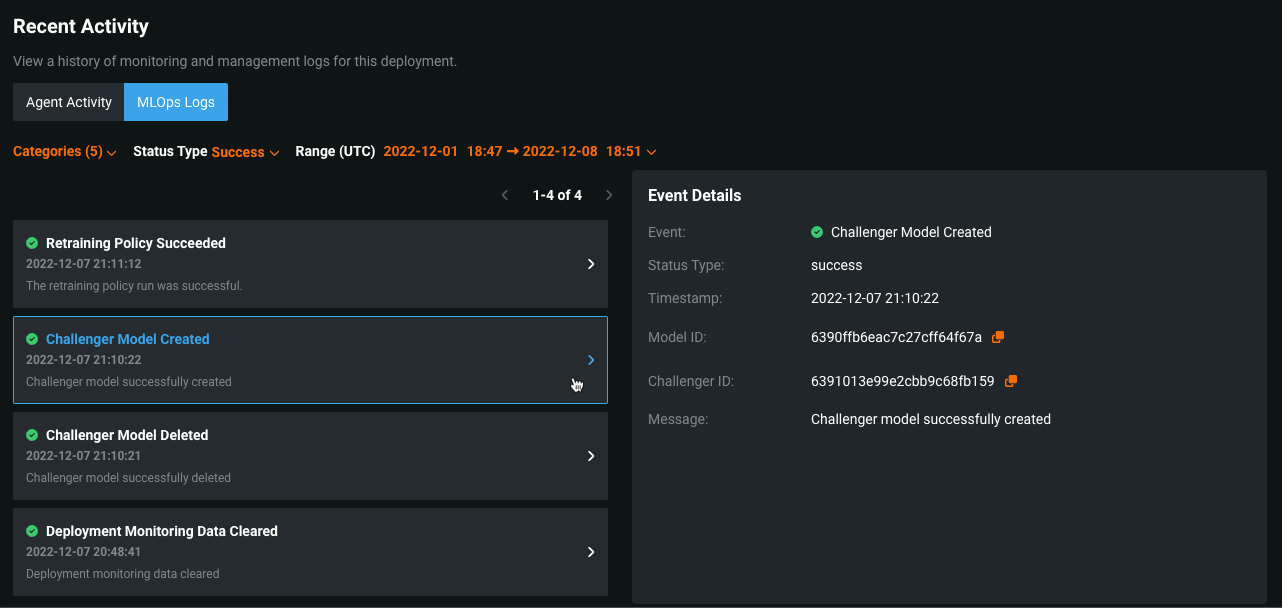
Task: Select the MLOps Logs tab
Action: tap(176, 102)
